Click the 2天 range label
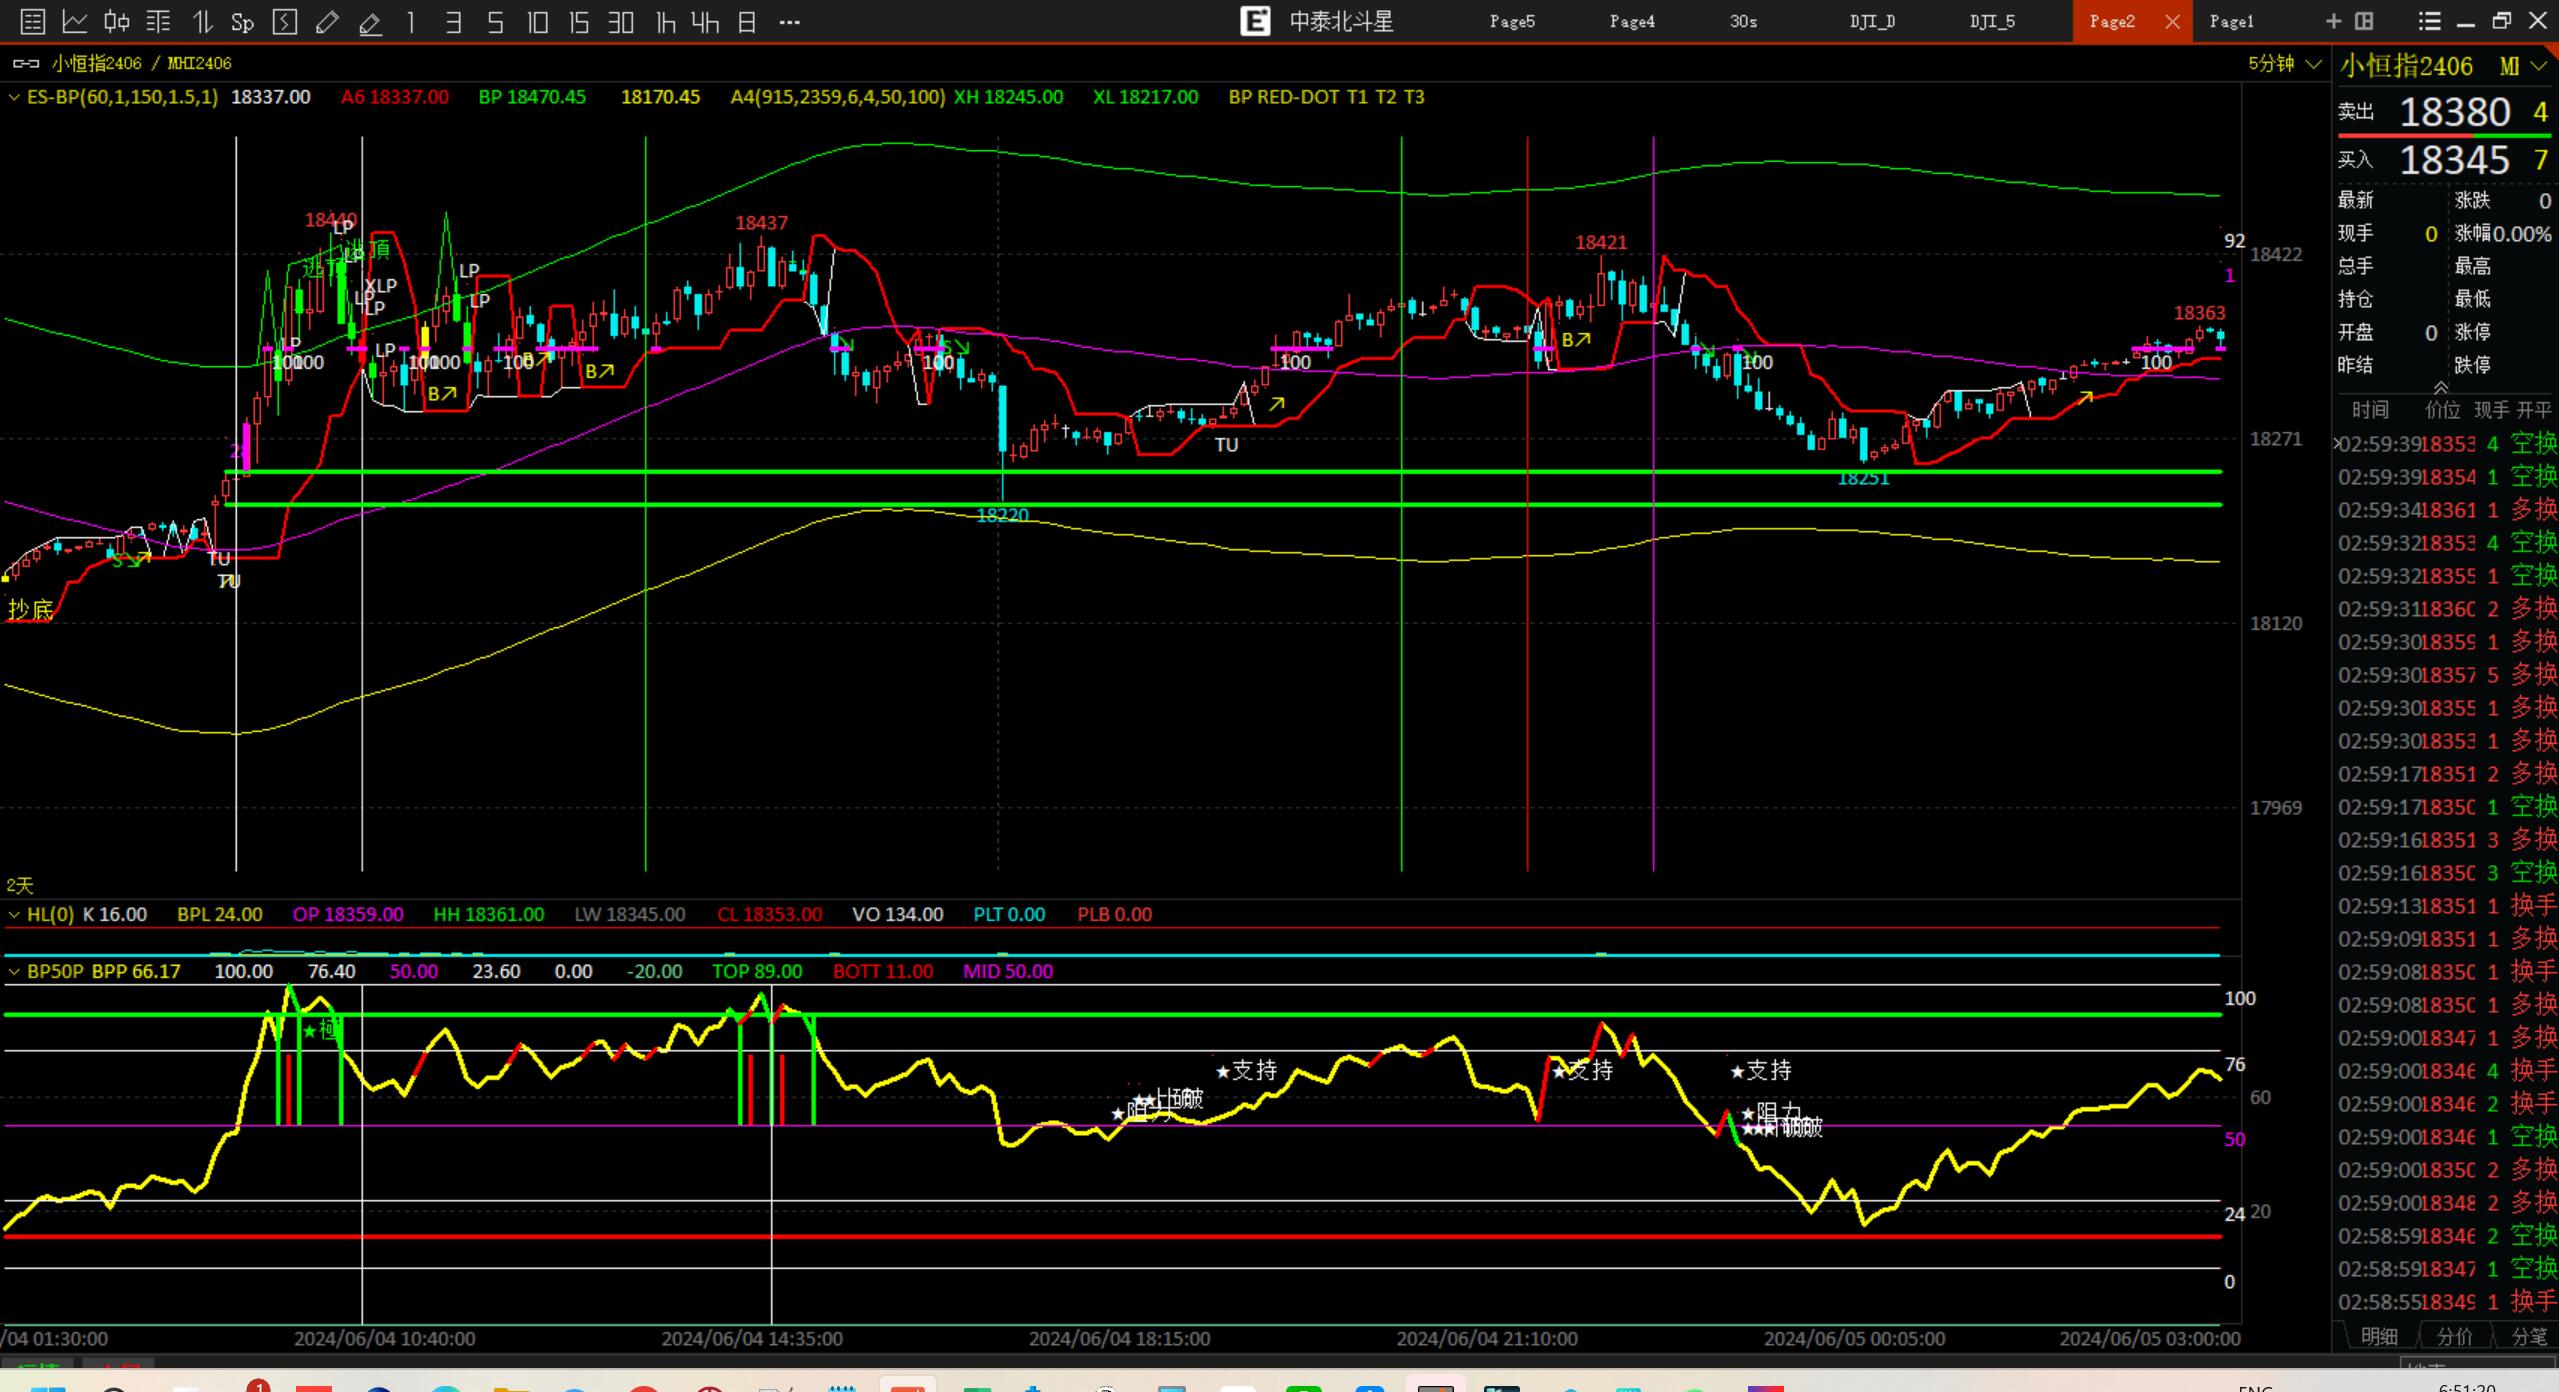 point(20,885)
